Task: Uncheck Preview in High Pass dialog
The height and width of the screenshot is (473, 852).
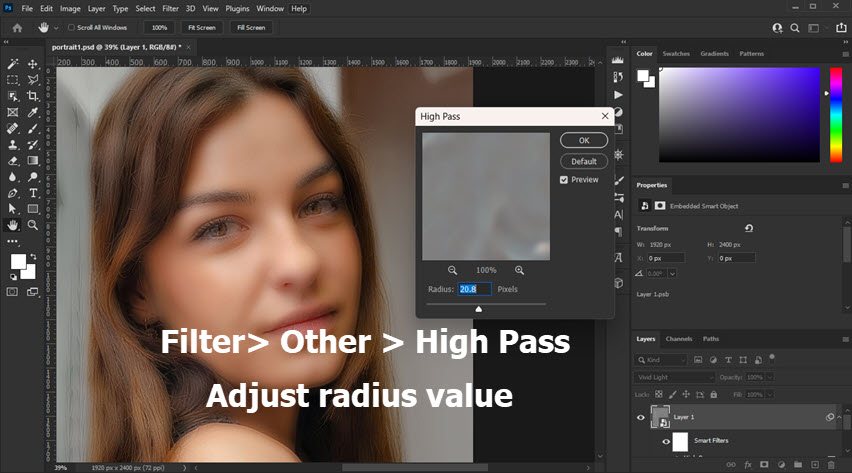Action: (563, 180)
